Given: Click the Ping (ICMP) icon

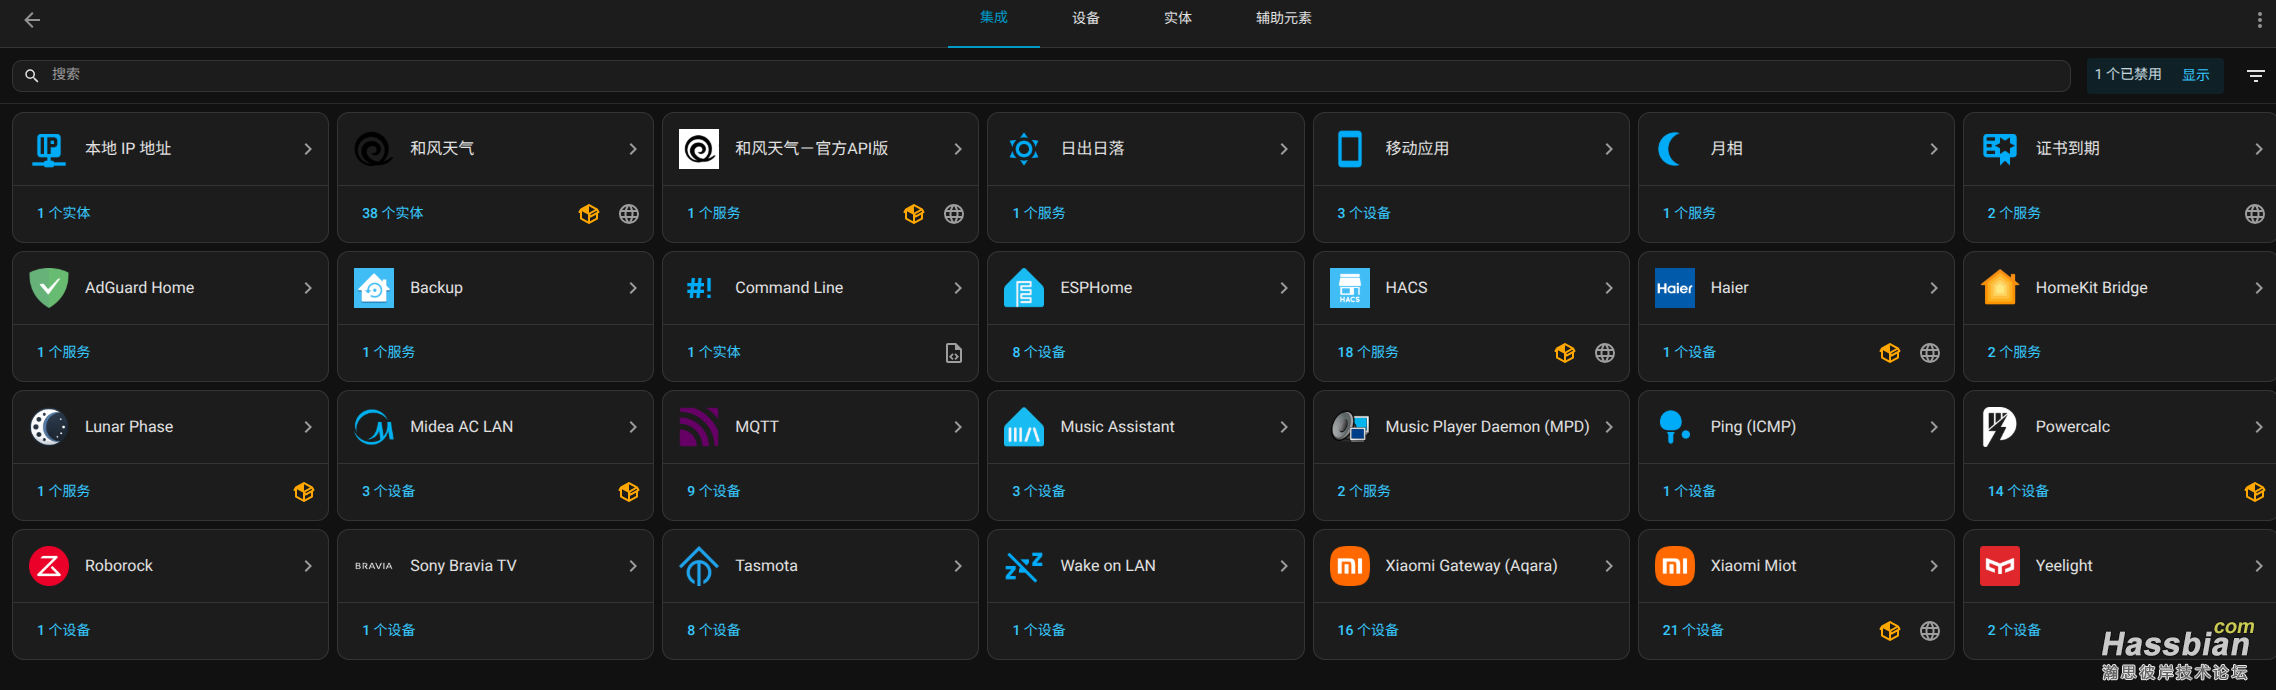Looking at the screenshot, I should (x=1674, y=427).
